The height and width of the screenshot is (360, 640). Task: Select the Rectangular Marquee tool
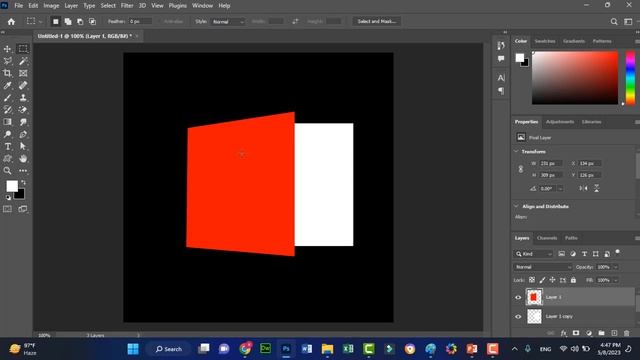23,49
